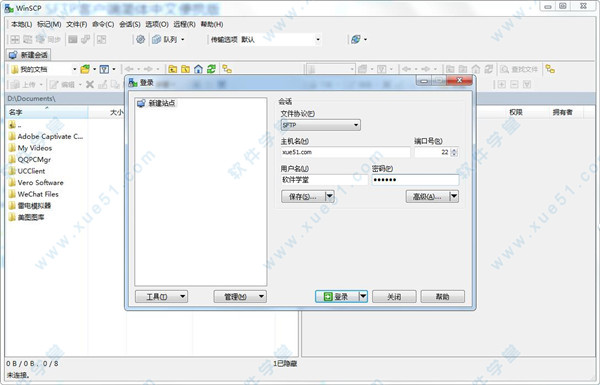The height and width of the screenshot is (385, 600).
Task: Click the globe session icon in toolbar
Action: pyautogui.click(x=355, y=39)
